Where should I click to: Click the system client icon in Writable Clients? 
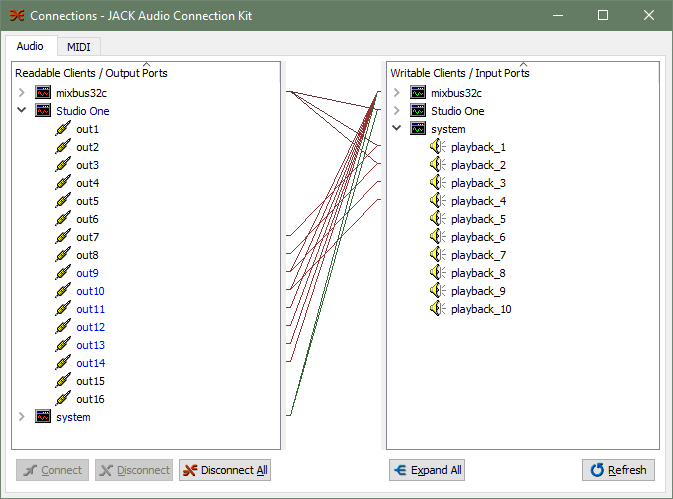click(x=418, y=129)
